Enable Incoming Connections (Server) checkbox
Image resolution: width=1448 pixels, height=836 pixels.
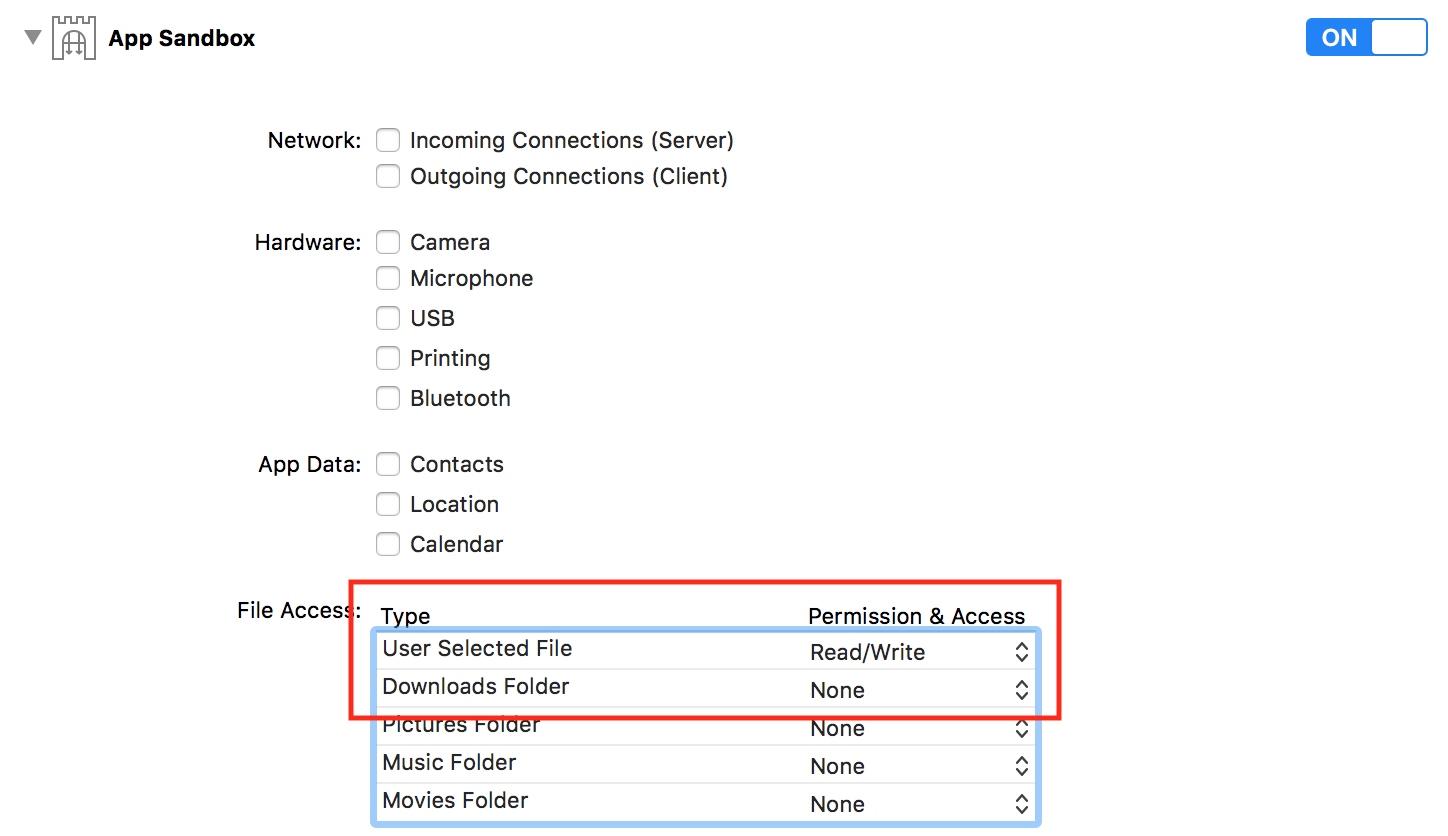388,140
